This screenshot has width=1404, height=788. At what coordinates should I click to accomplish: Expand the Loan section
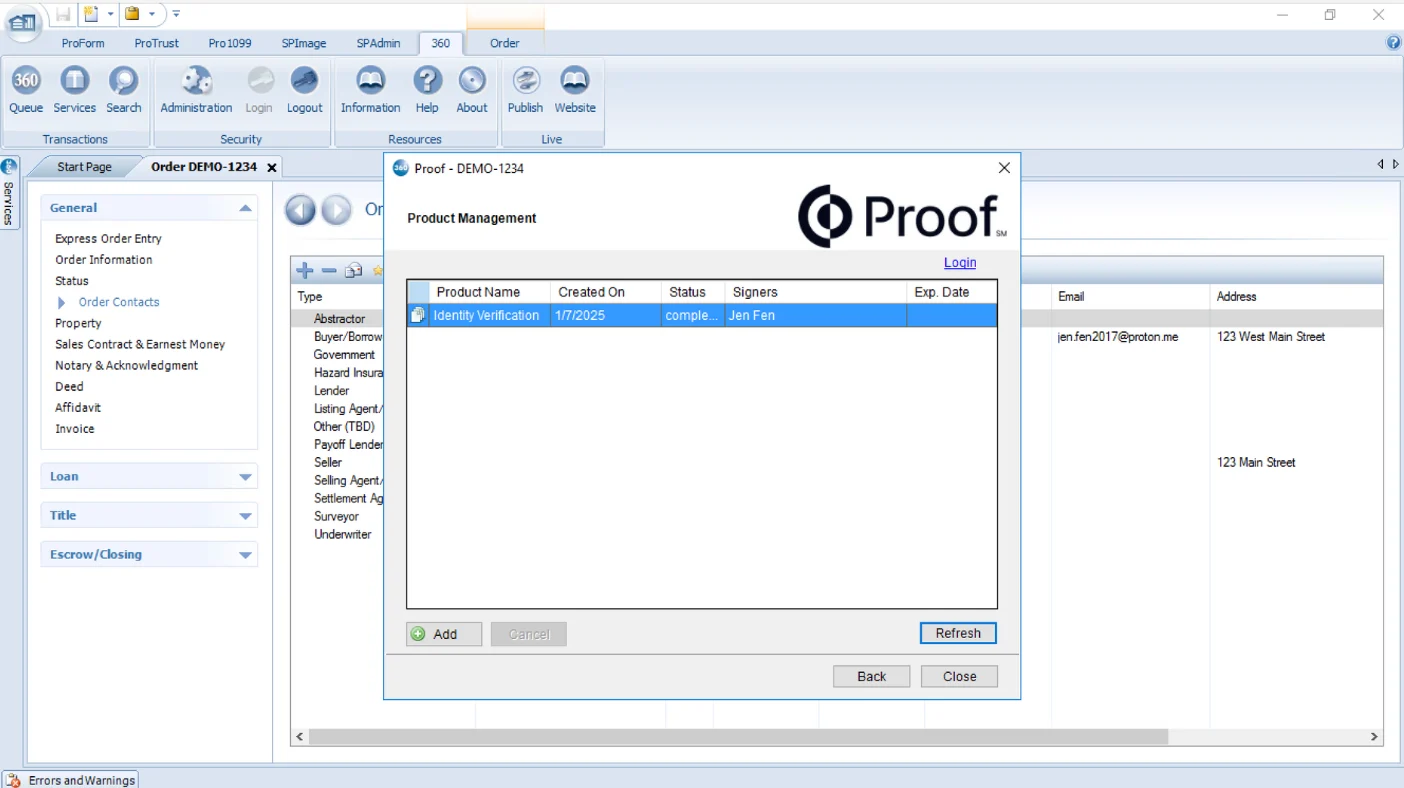pyautogui.click(x=245, y=477)
